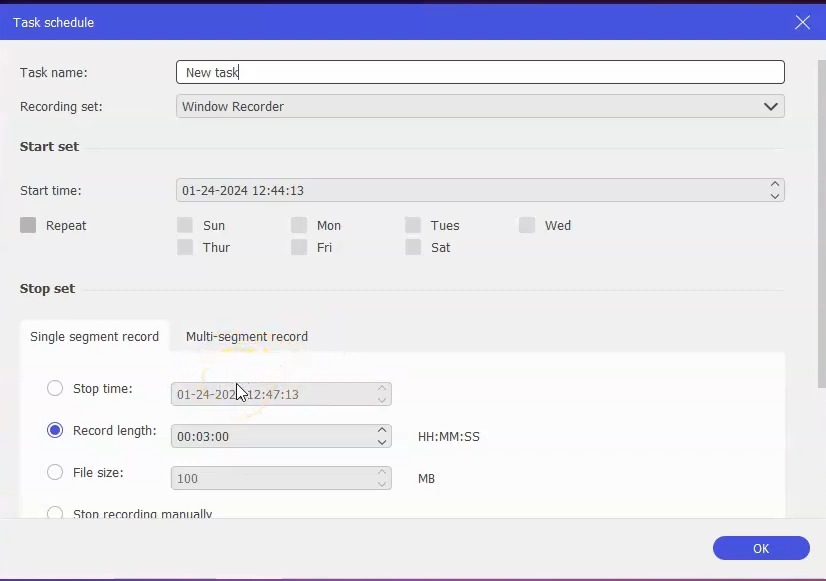The height and width of the screenshot is (581, 826).
Task: Decrease File size with down arrow
Action: (x=382, y=484)
